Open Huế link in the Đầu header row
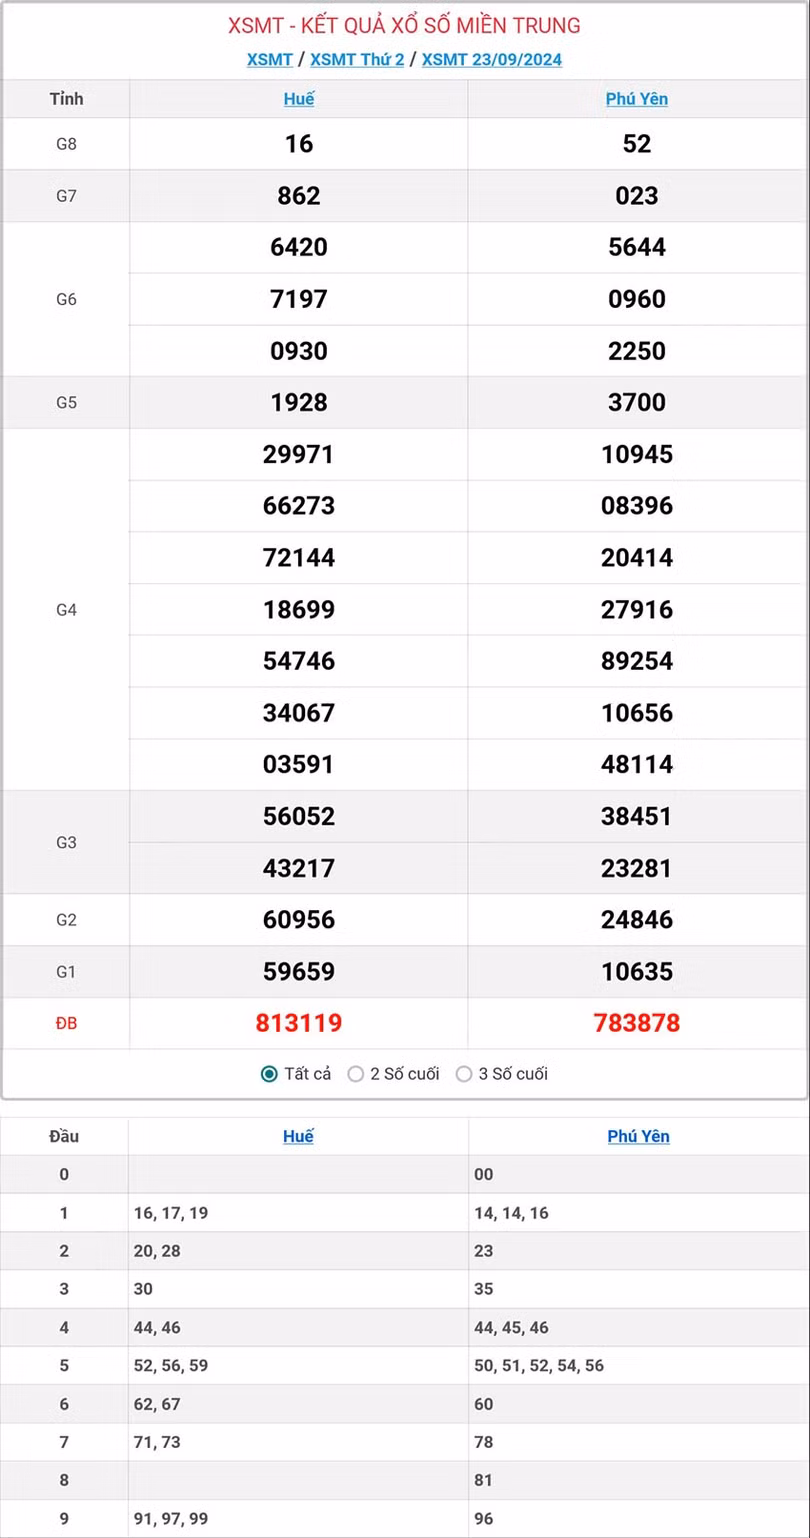Viewport: 810px width, 1538px height. (298, 1136)
